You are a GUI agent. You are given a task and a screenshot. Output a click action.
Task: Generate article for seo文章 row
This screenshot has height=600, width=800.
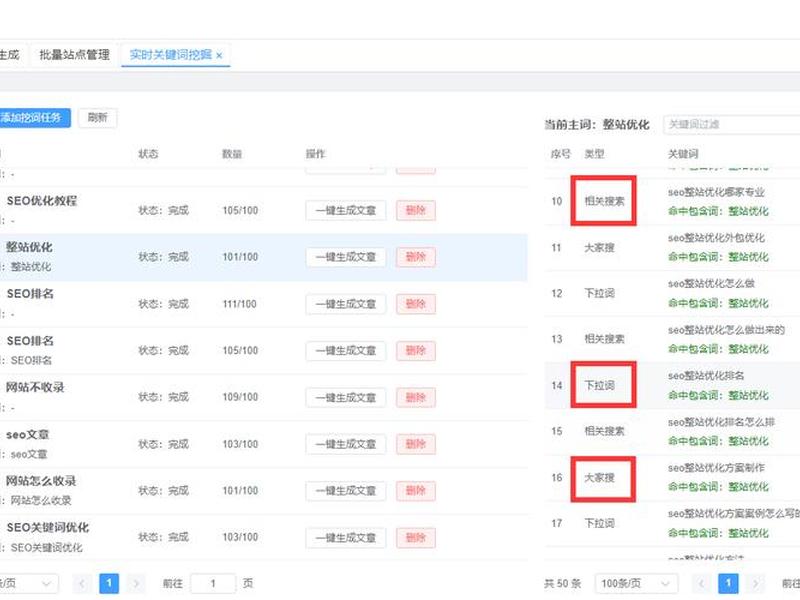click(x=345, y=444)
